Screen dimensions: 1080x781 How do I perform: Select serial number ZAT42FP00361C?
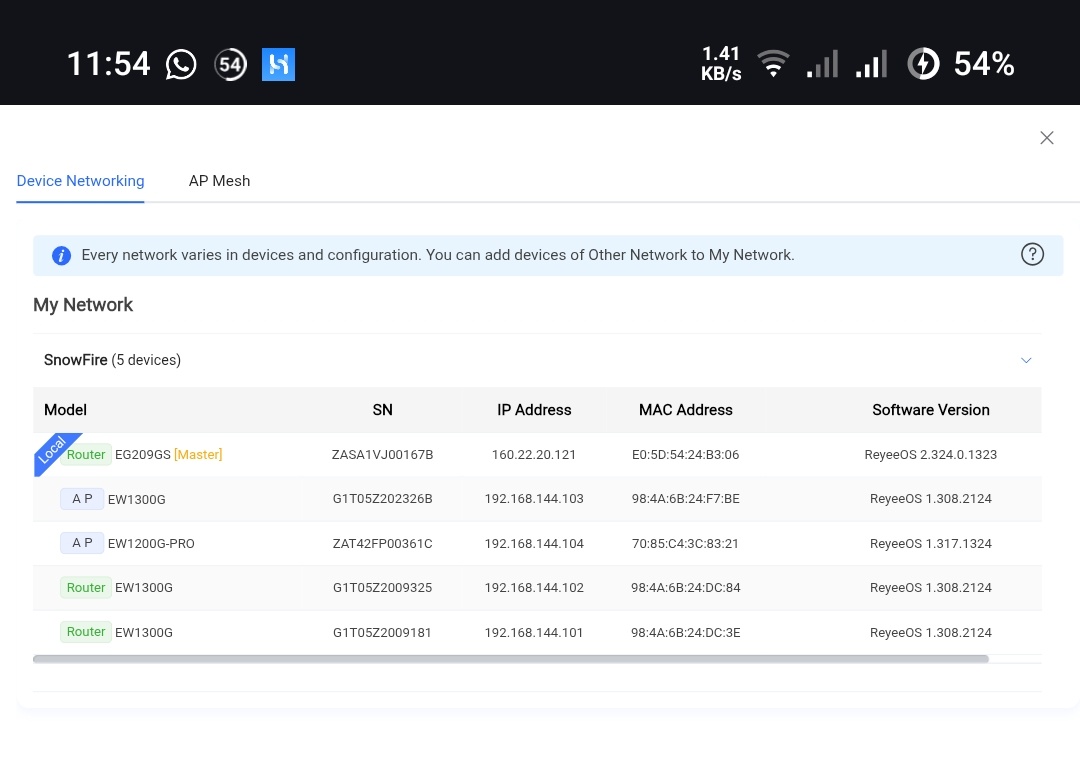(382, 543)
